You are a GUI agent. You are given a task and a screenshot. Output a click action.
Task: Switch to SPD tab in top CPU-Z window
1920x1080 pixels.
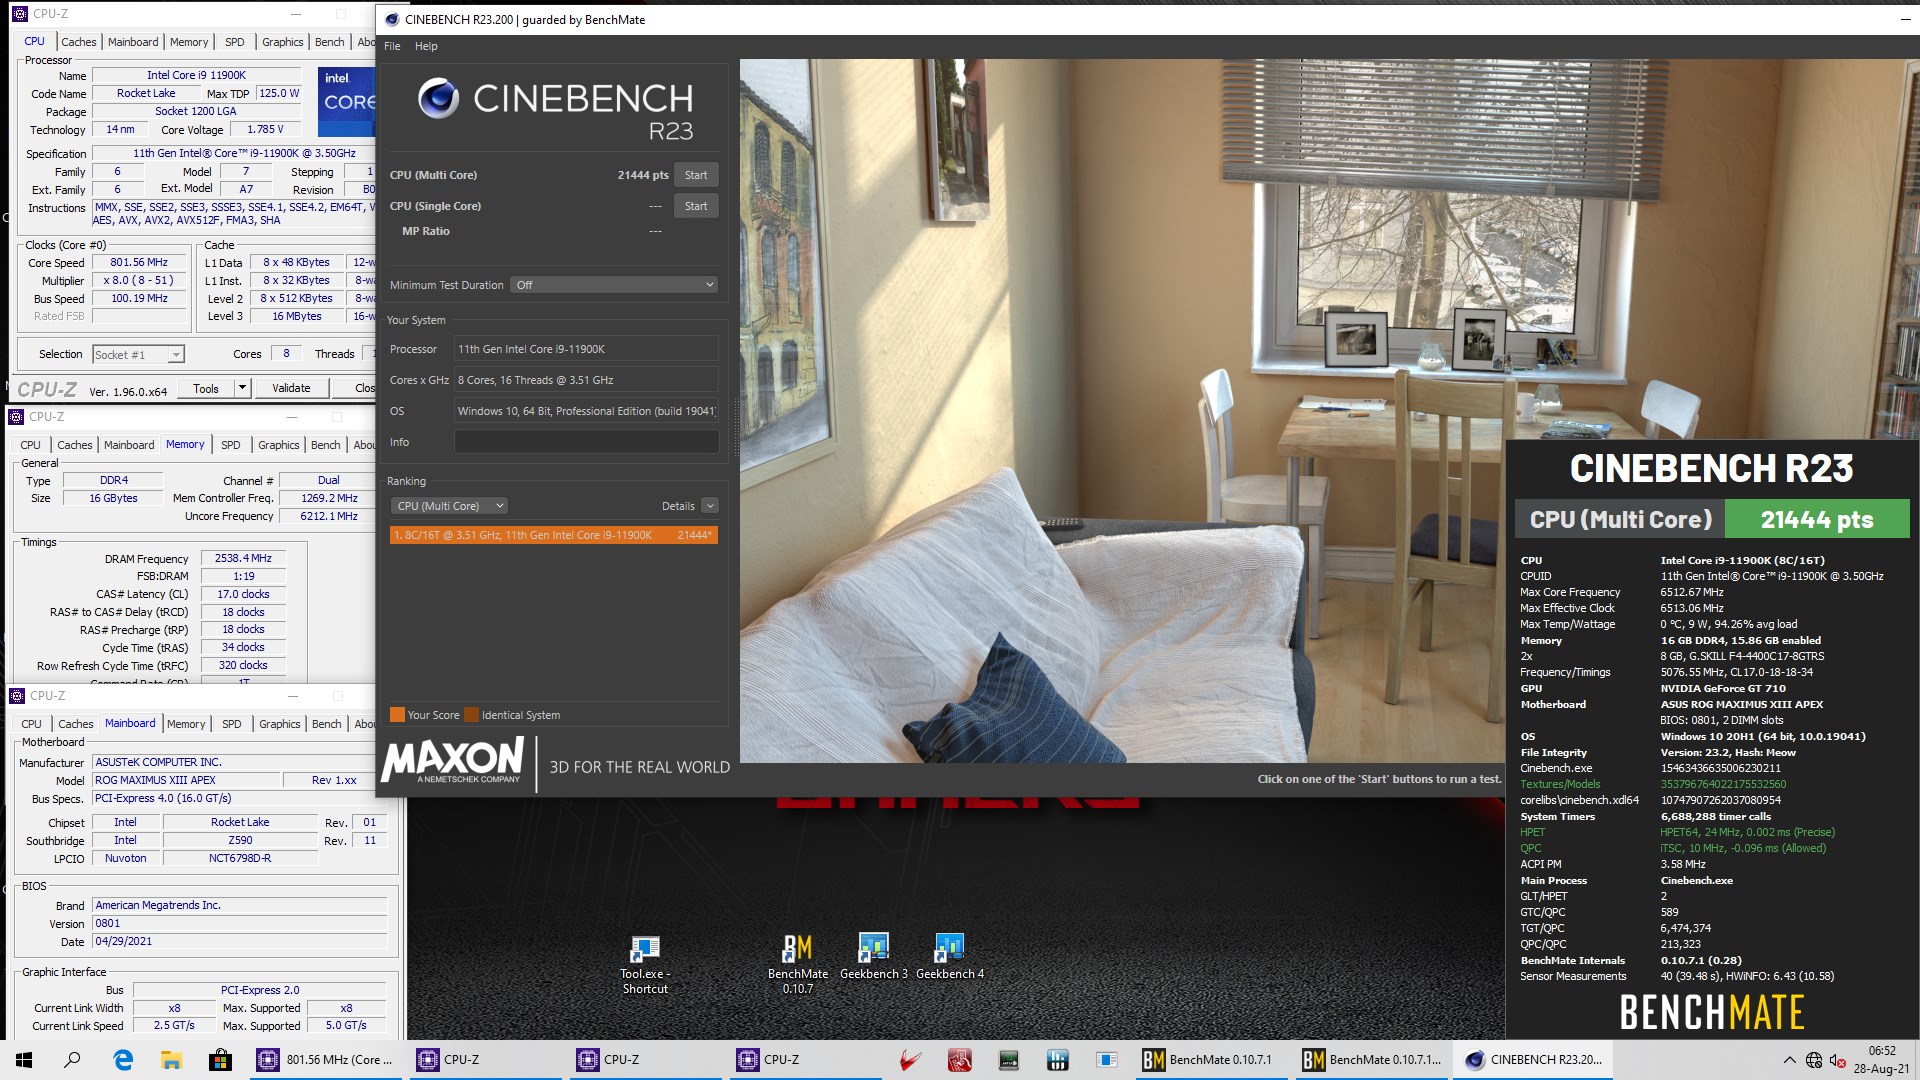235,42
